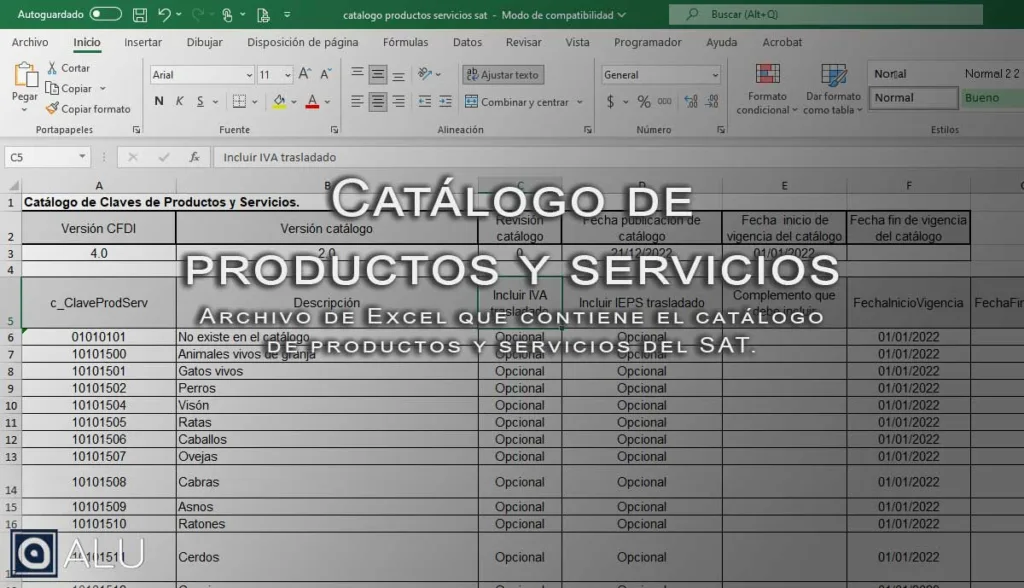The height and width of the screenshot is (588, 1024).
Task: Click the Cortar scissors icon
Action: click(53, 68)
